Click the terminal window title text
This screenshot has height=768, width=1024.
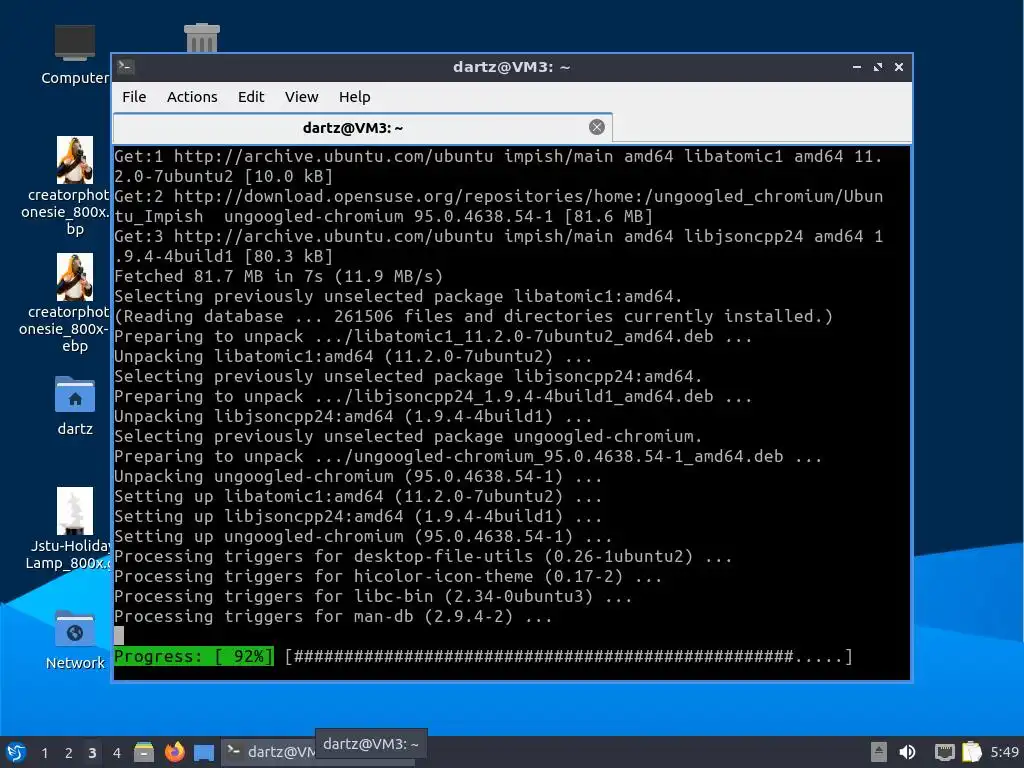[x=511, y=67]
